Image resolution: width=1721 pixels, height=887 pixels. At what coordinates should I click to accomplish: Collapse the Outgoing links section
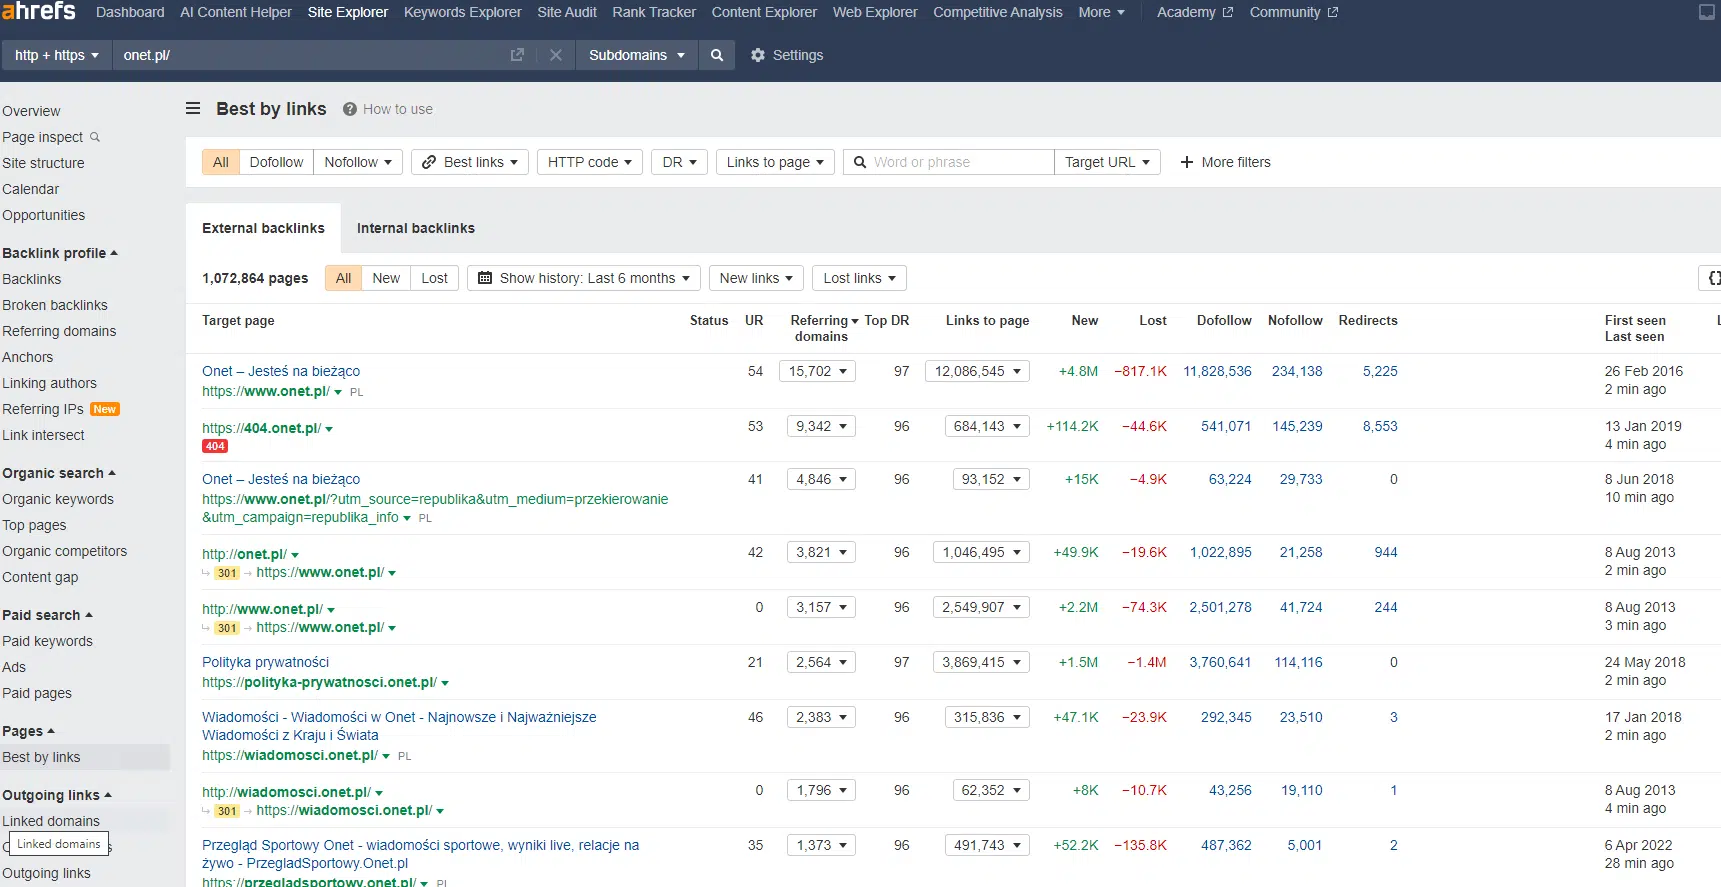coord(57,795)
